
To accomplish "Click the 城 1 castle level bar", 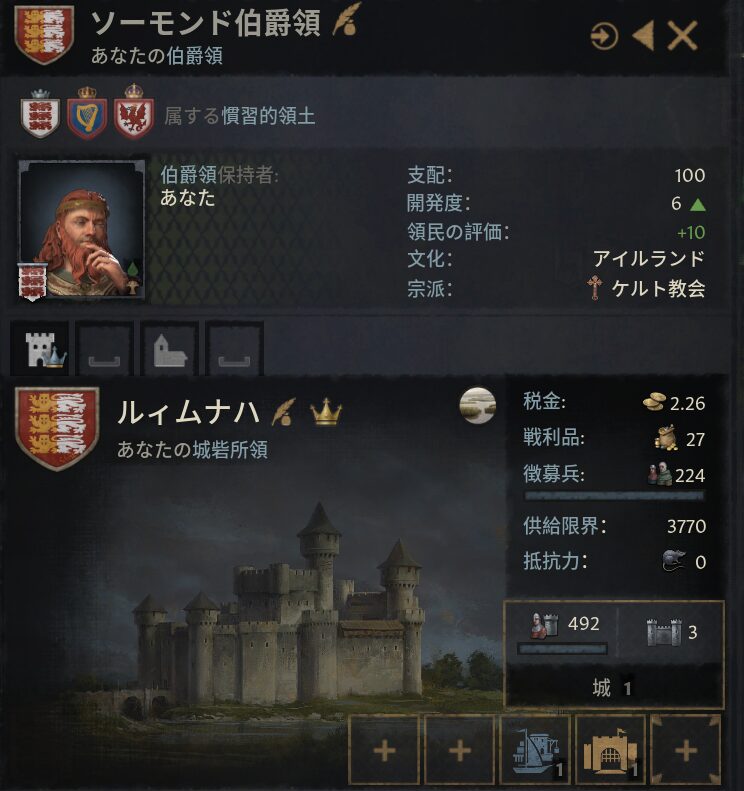I will 614,687.
